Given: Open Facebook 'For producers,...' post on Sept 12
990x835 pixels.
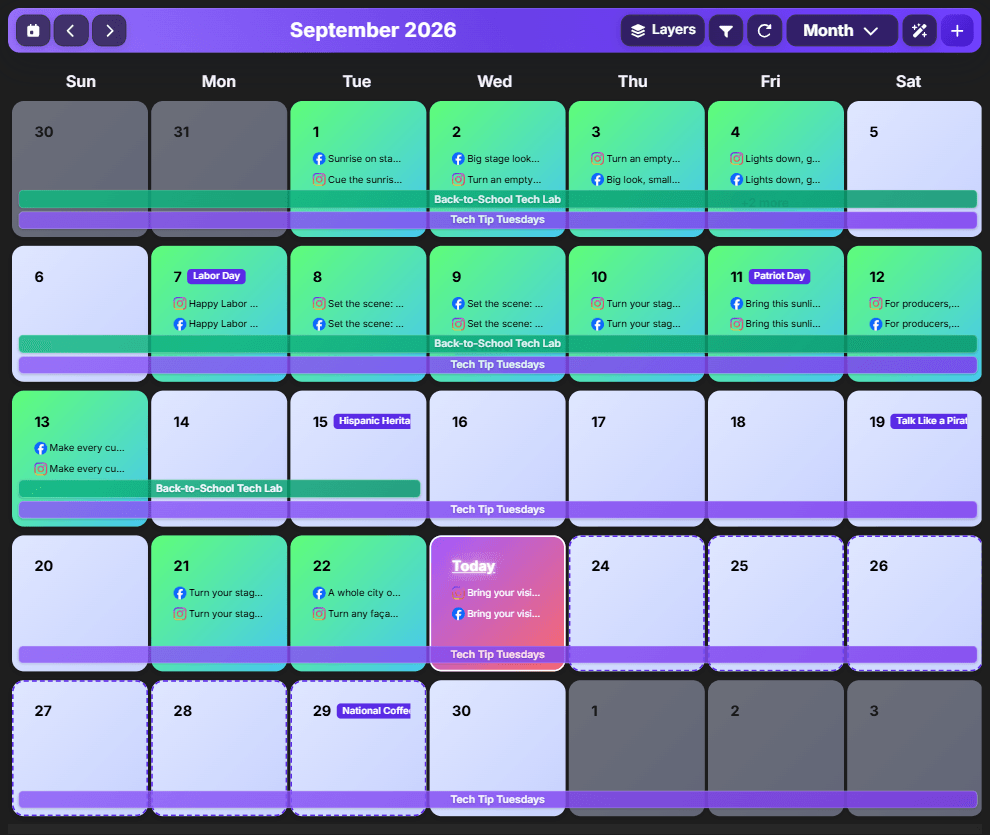Looking at the screenshot, I should click(x=914, y=324).
